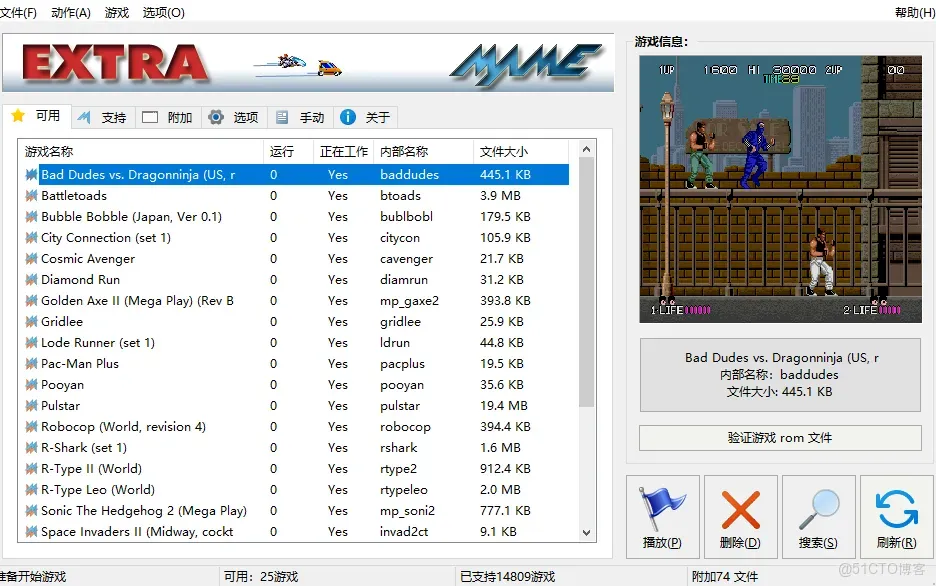Sort by 运行 column header

click(x=288, y=152)
